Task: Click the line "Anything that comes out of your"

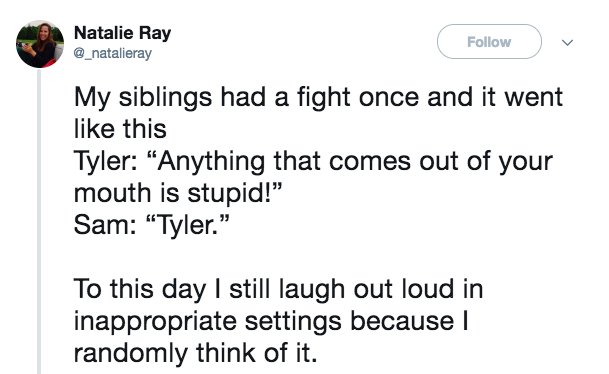Action: coord(313,162)
